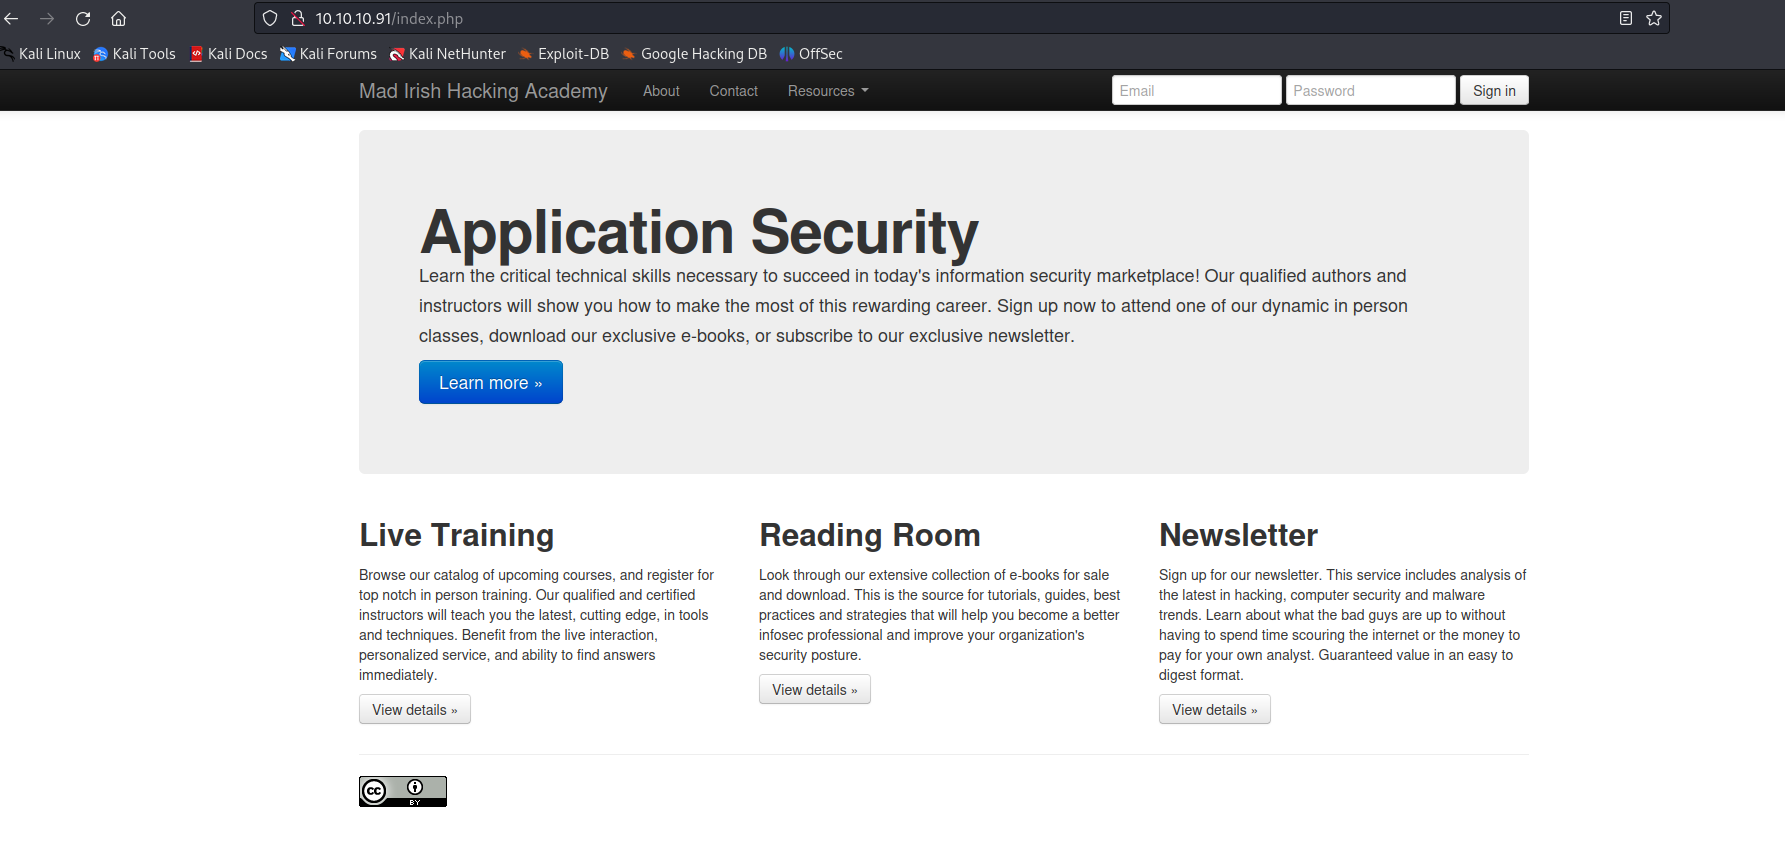Open the Google Hacking DB bookmark

694,54
